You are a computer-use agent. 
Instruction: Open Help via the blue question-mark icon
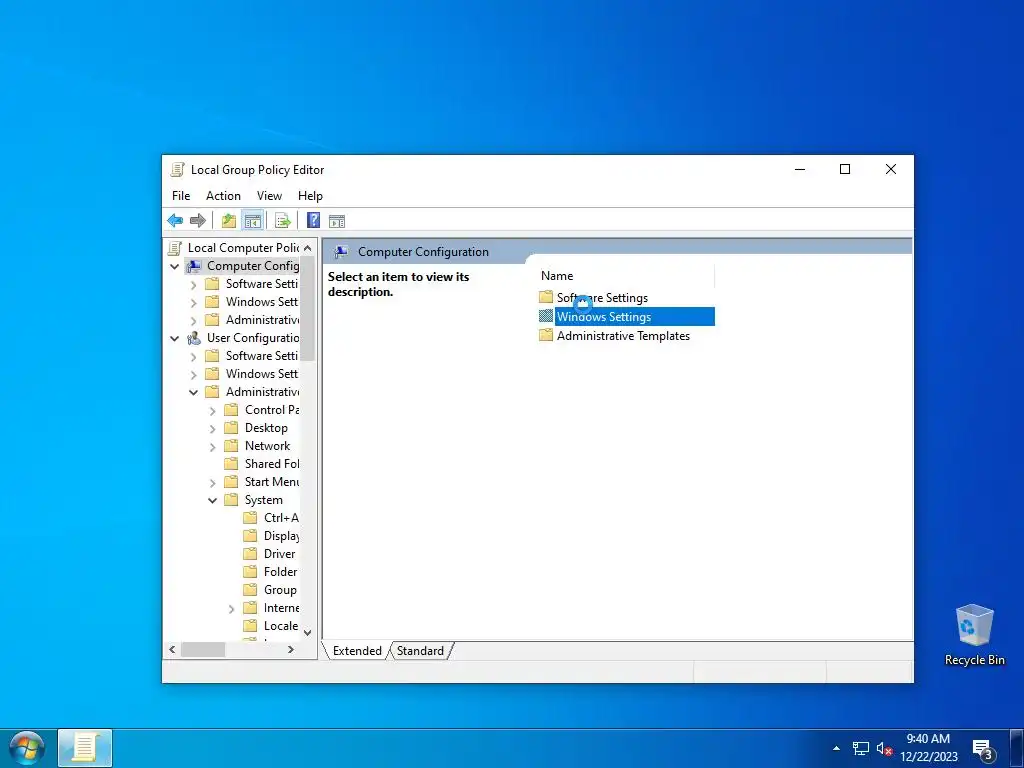click(x=313, y=221)
